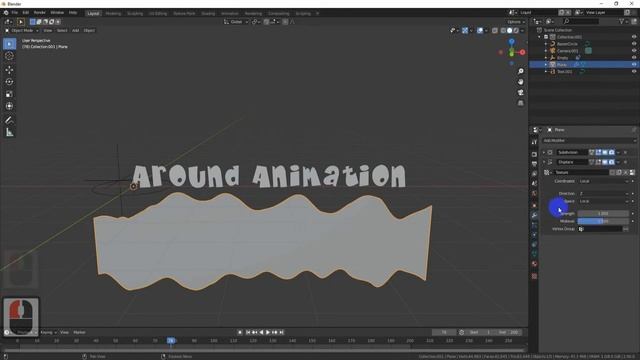Toggle camera view with the camera icon
This screenshot has height=360, width=640.
coord(521,93)
